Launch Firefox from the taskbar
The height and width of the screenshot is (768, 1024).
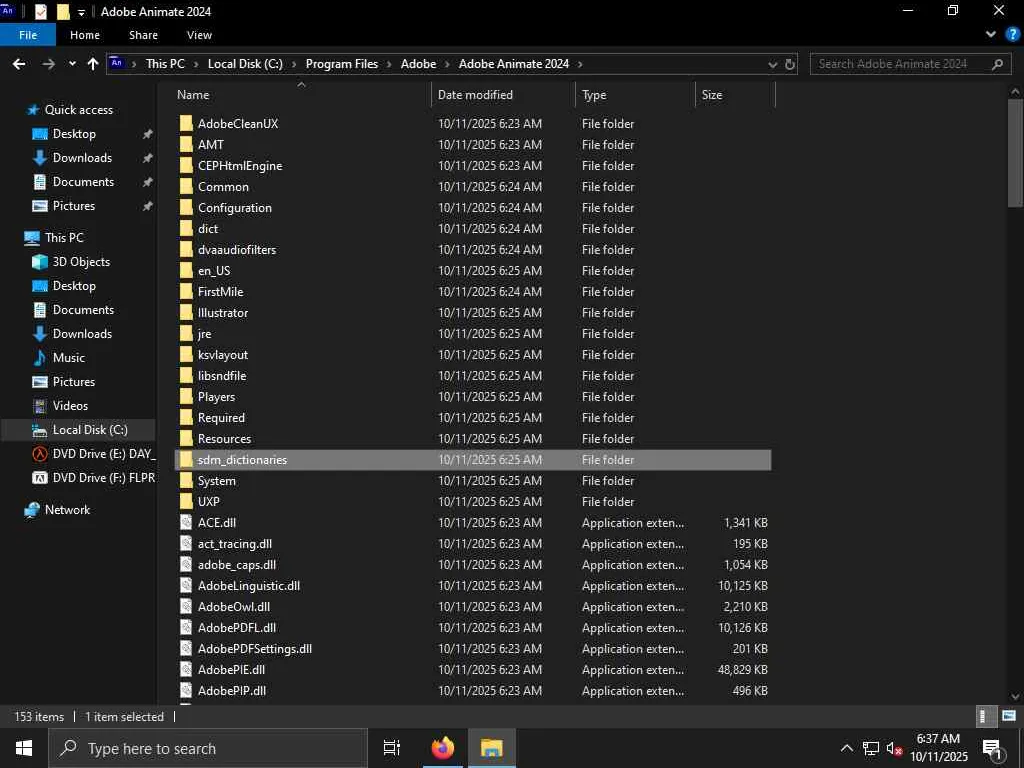coord(443,748)
